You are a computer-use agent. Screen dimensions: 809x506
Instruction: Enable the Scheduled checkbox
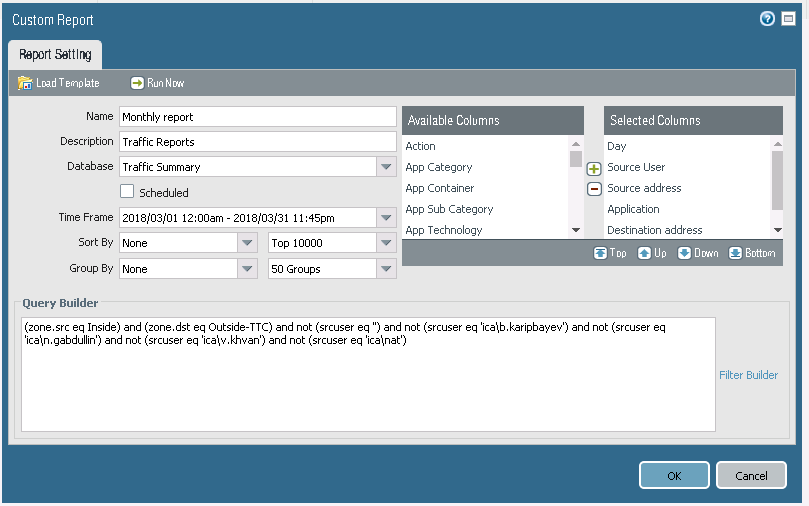tap(127, 192)
